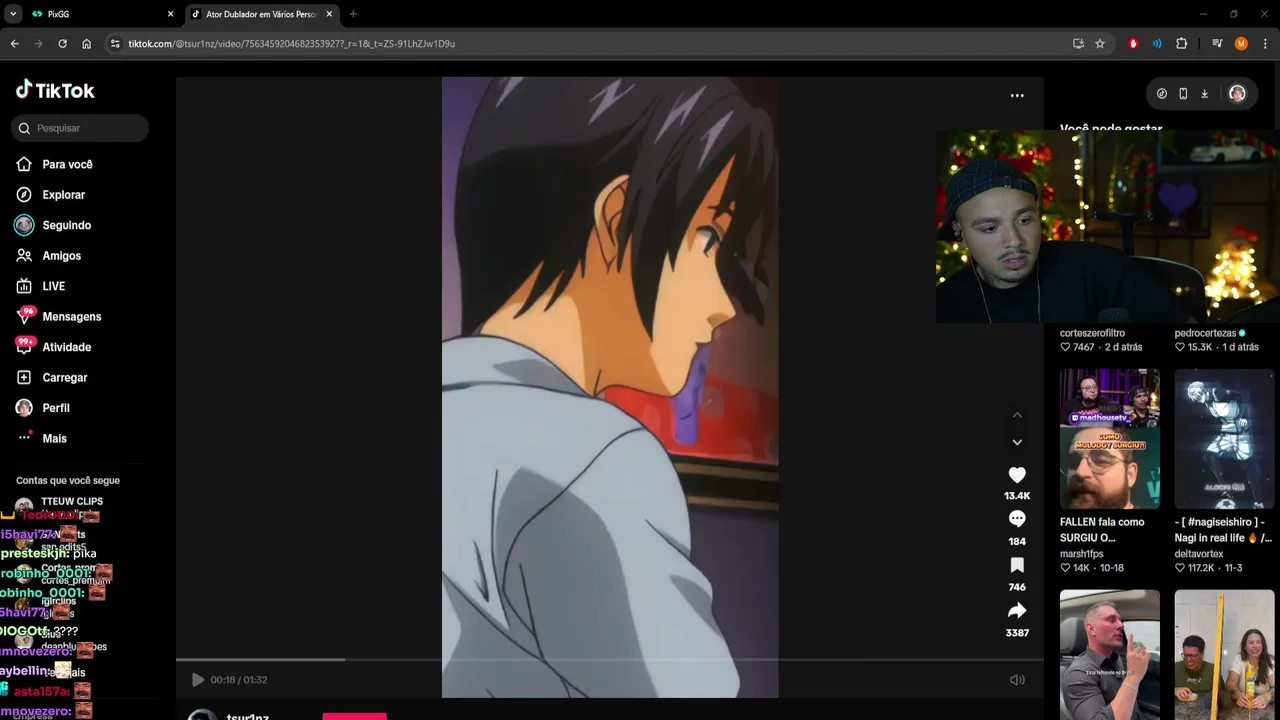This screenshot has height=720, width=1280.
Task: Close the Ator Dublador TikTok tab
Action: pyautogui.click(x=329, y=14)
